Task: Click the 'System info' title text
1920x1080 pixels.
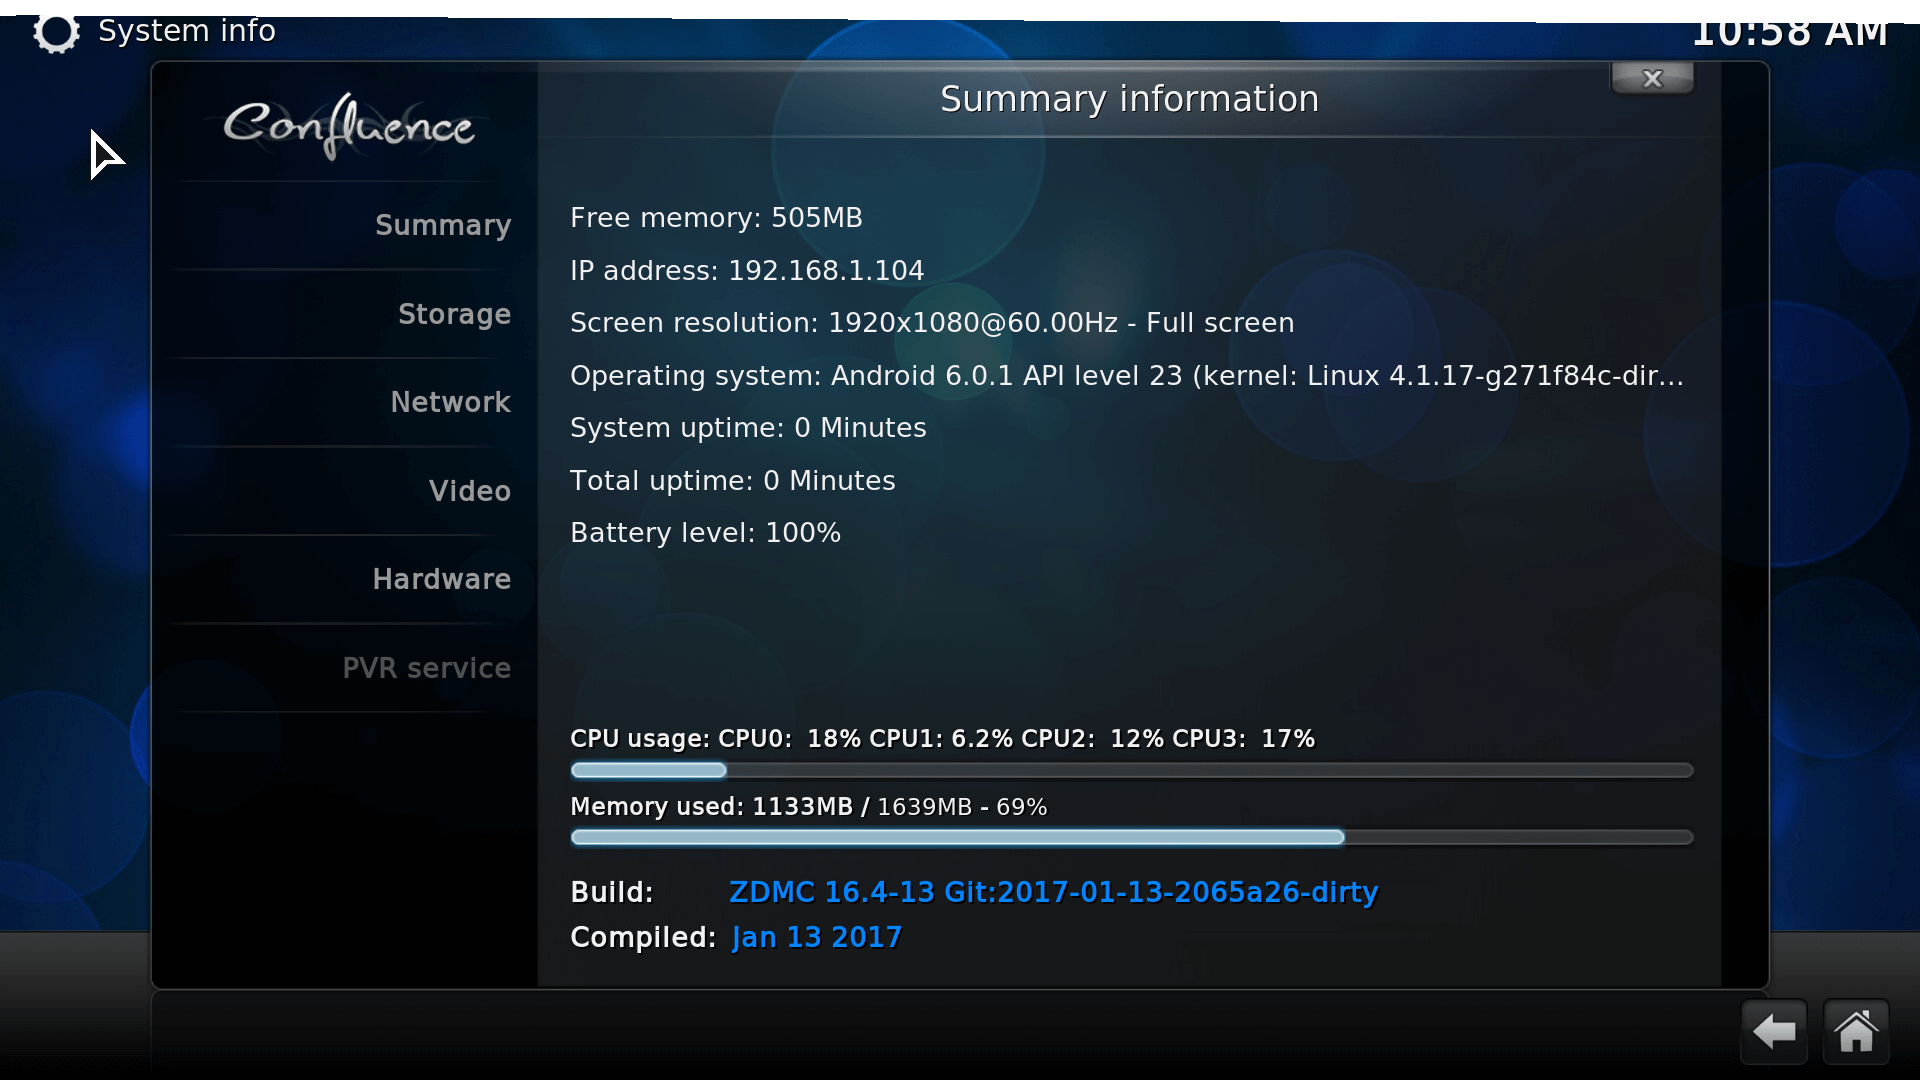Action: pos(187,31)
